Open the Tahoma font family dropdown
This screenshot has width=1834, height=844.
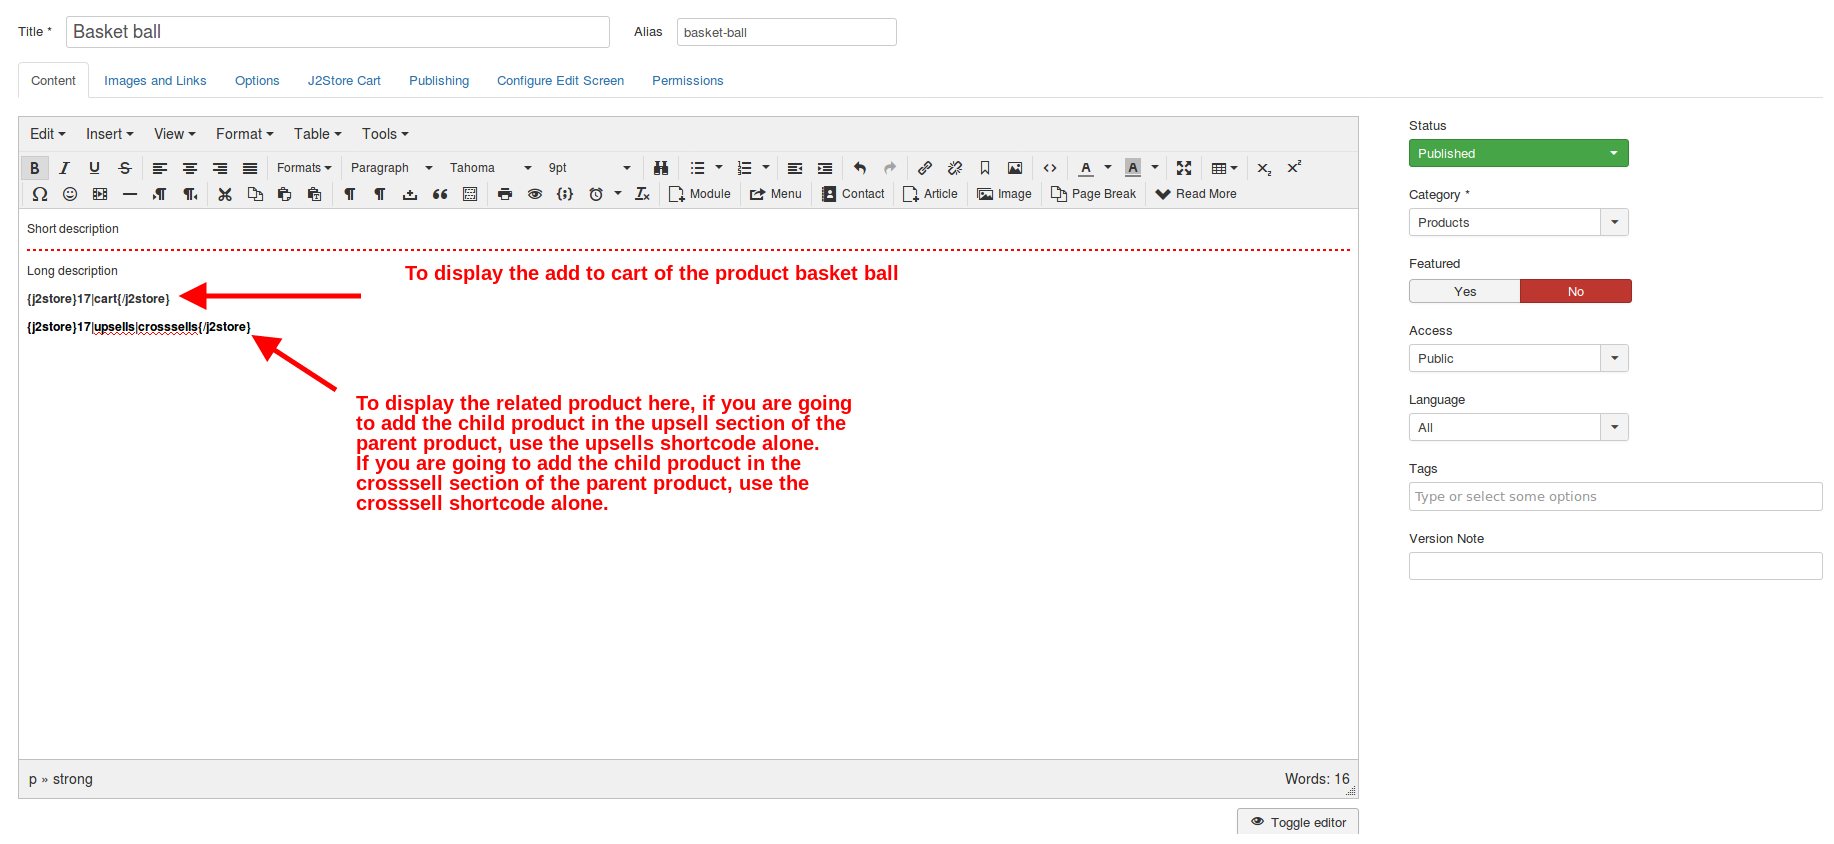490,168
